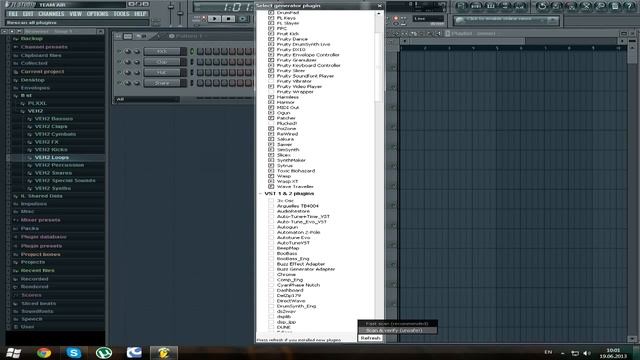Open the VIEW menu

coord(76,14)
